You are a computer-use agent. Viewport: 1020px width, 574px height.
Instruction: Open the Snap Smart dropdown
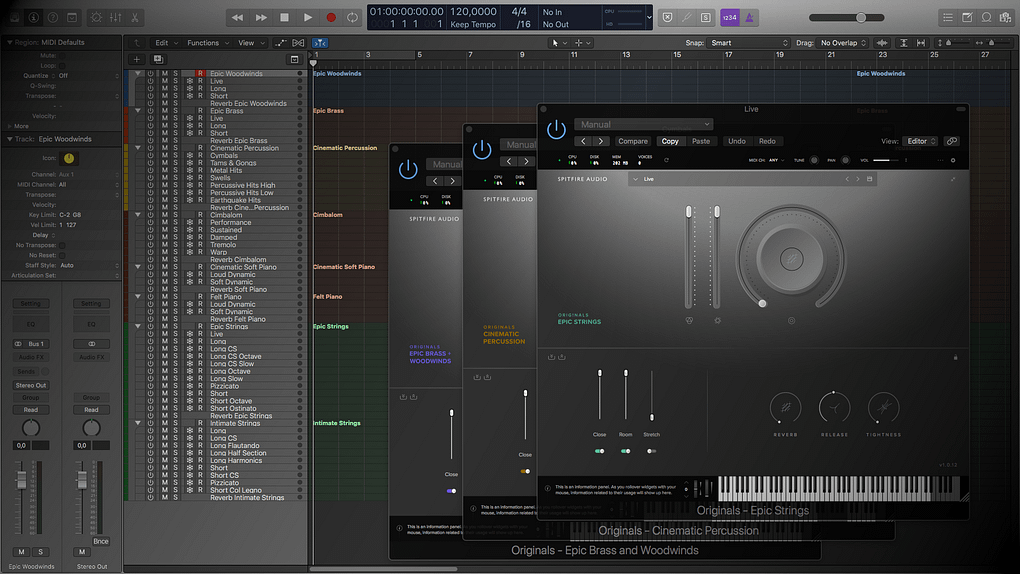pyautogui.click(x=749, y=43)
